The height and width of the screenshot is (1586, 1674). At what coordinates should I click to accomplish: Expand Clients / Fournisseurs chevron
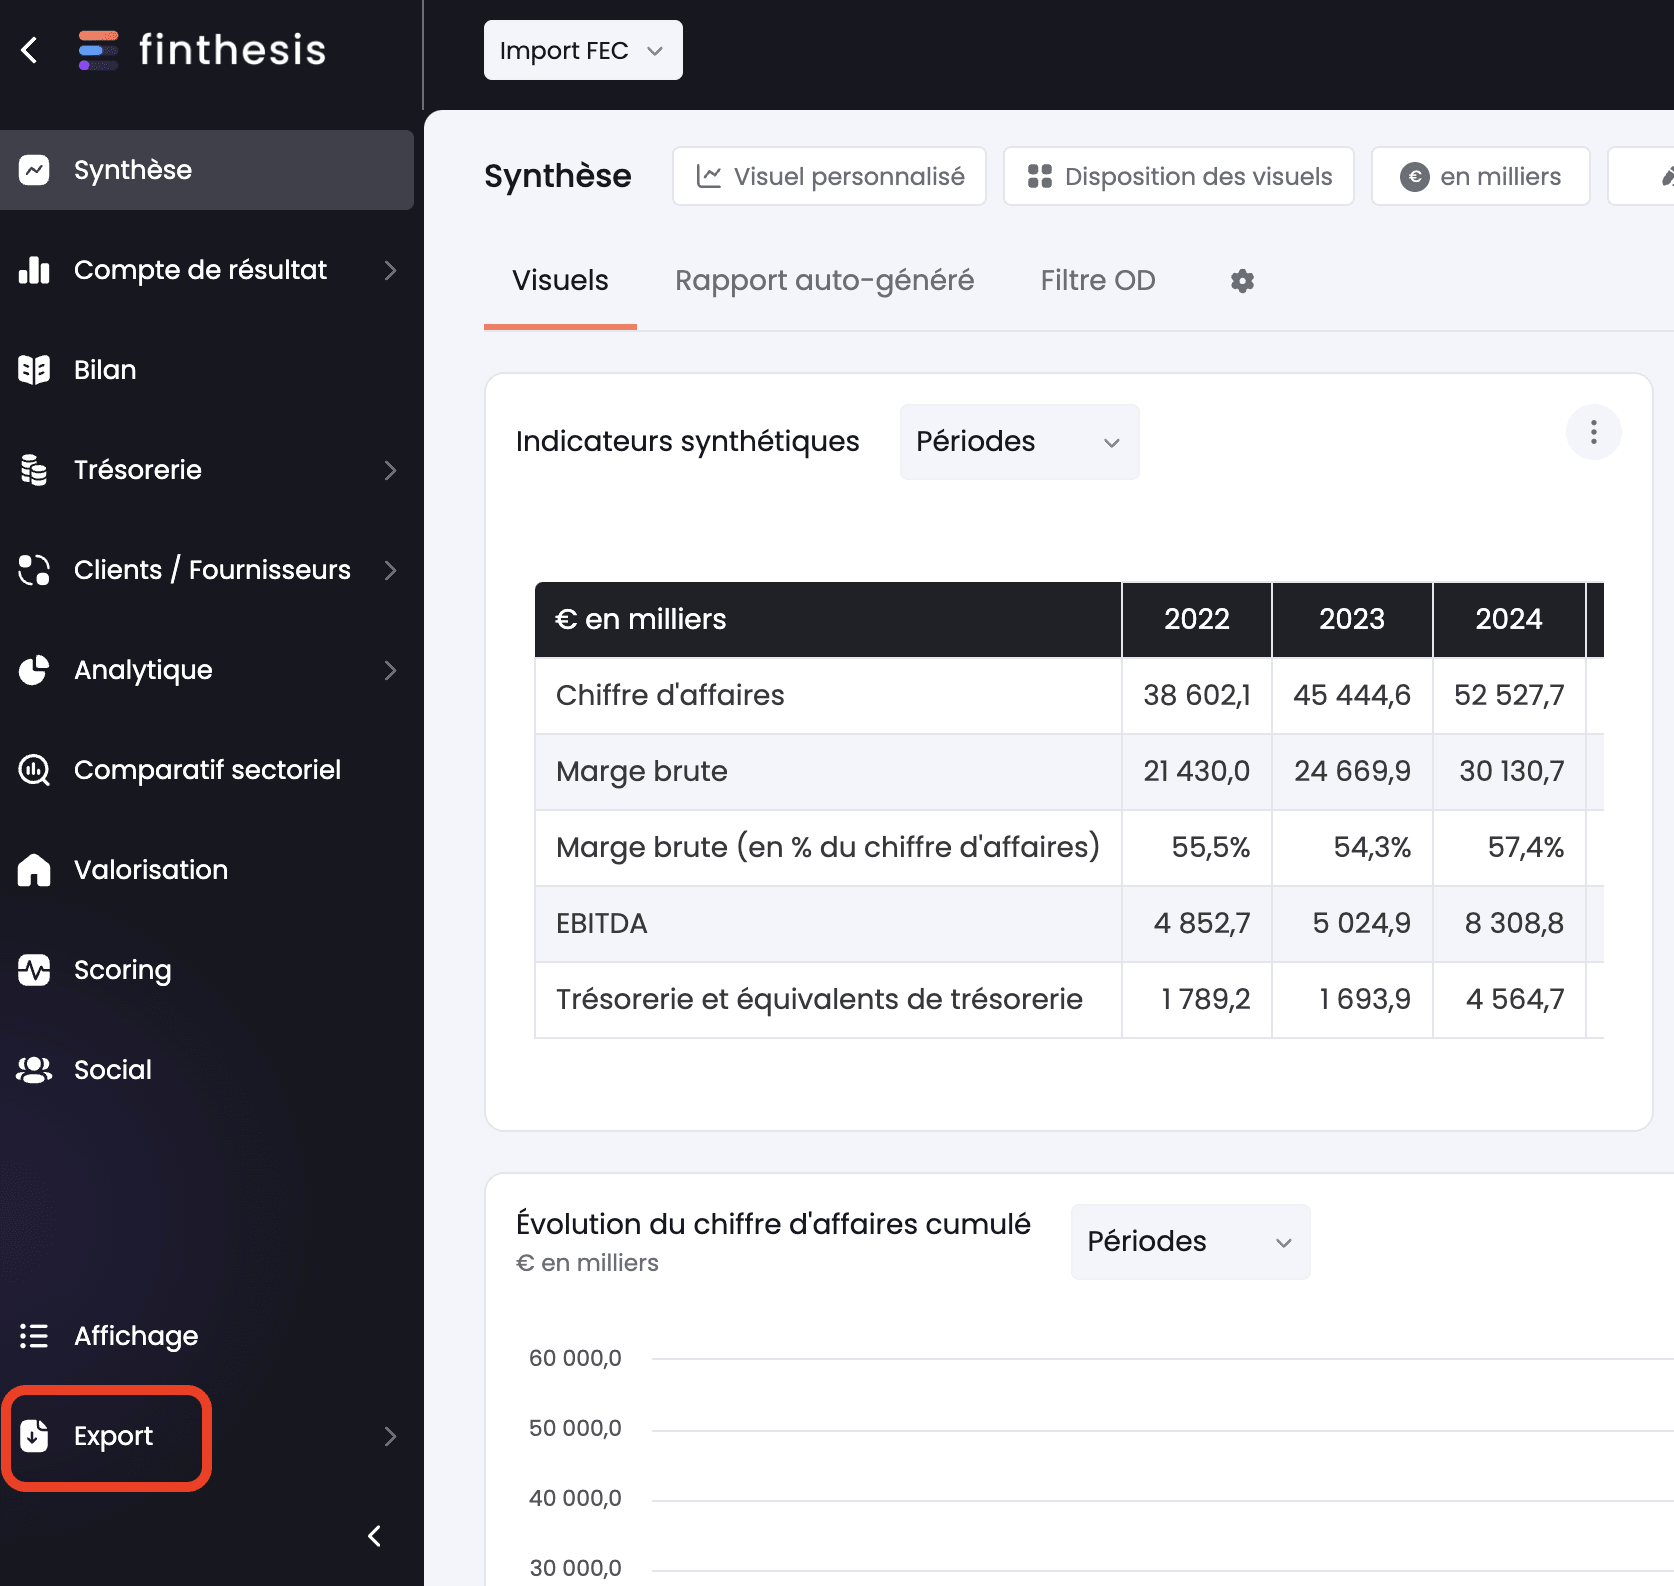pyautogui.click(x=391, y=570)
